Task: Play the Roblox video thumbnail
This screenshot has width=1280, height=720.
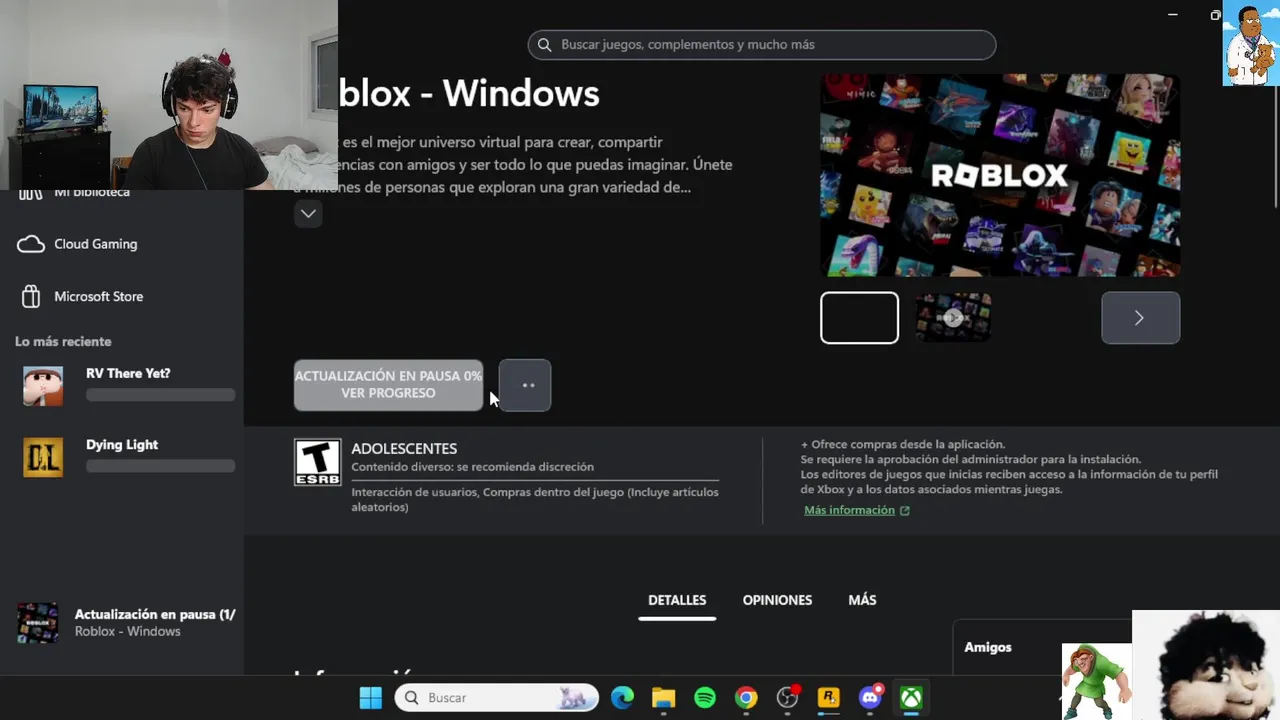Action: [953, 318]
